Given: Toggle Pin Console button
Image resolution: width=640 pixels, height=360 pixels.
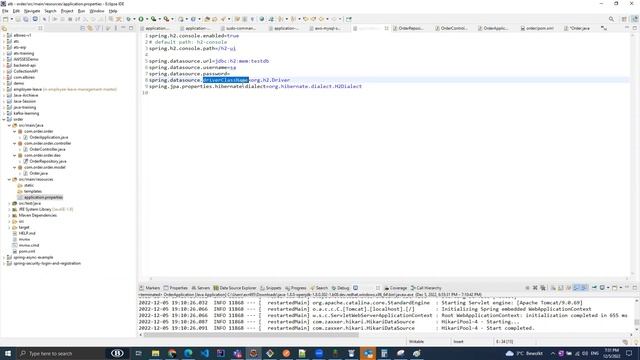Looking at the screenshot, I should (594, 288).
